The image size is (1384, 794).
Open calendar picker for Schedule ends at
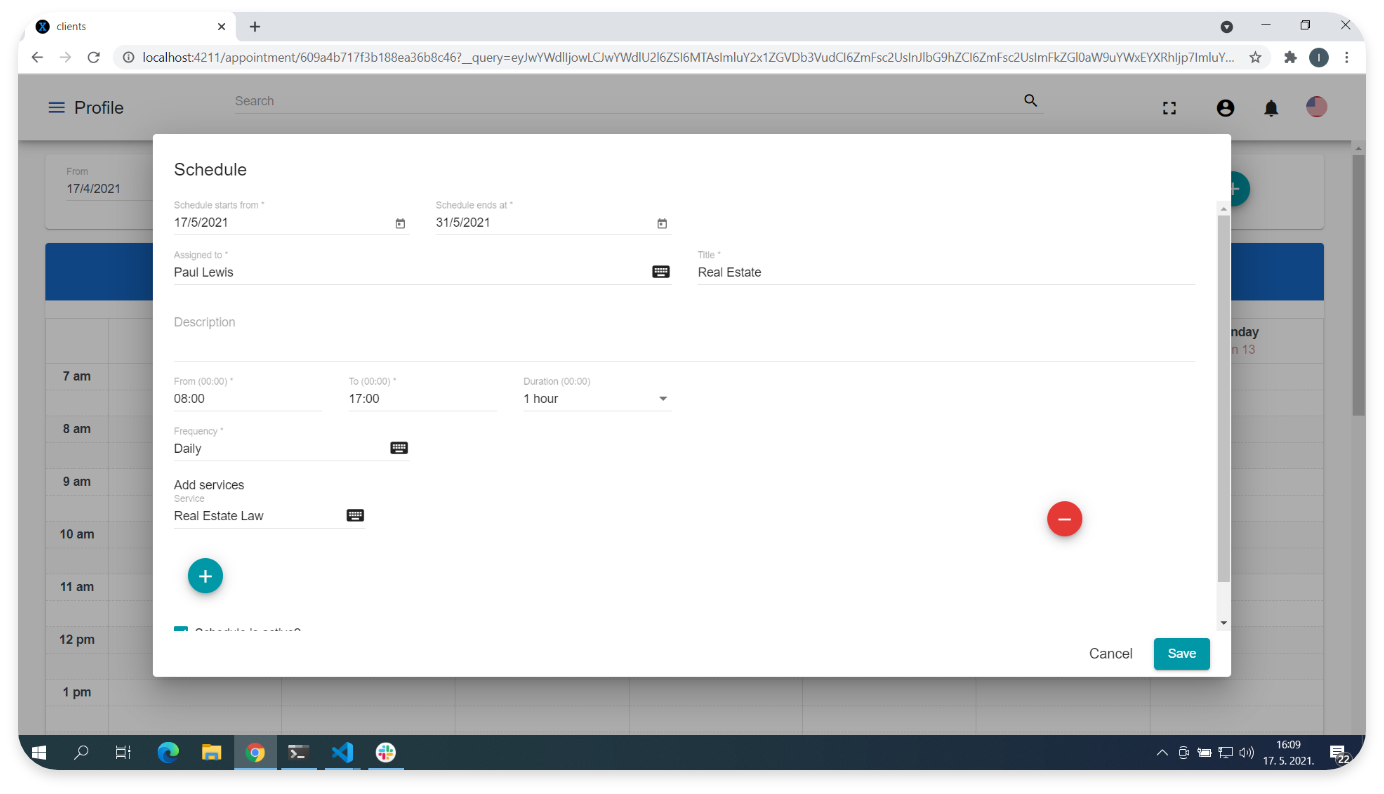coord(662,223)
